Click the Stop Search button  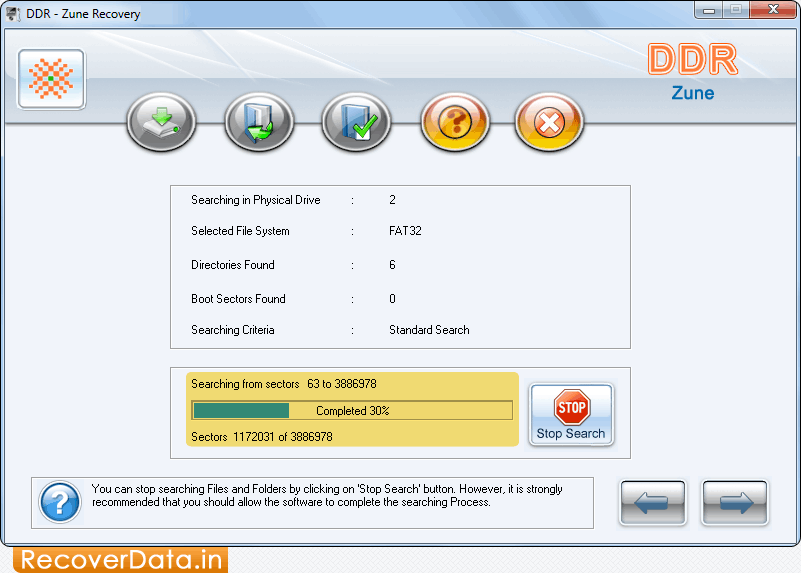pyautogui.click(x=571, y=415)
